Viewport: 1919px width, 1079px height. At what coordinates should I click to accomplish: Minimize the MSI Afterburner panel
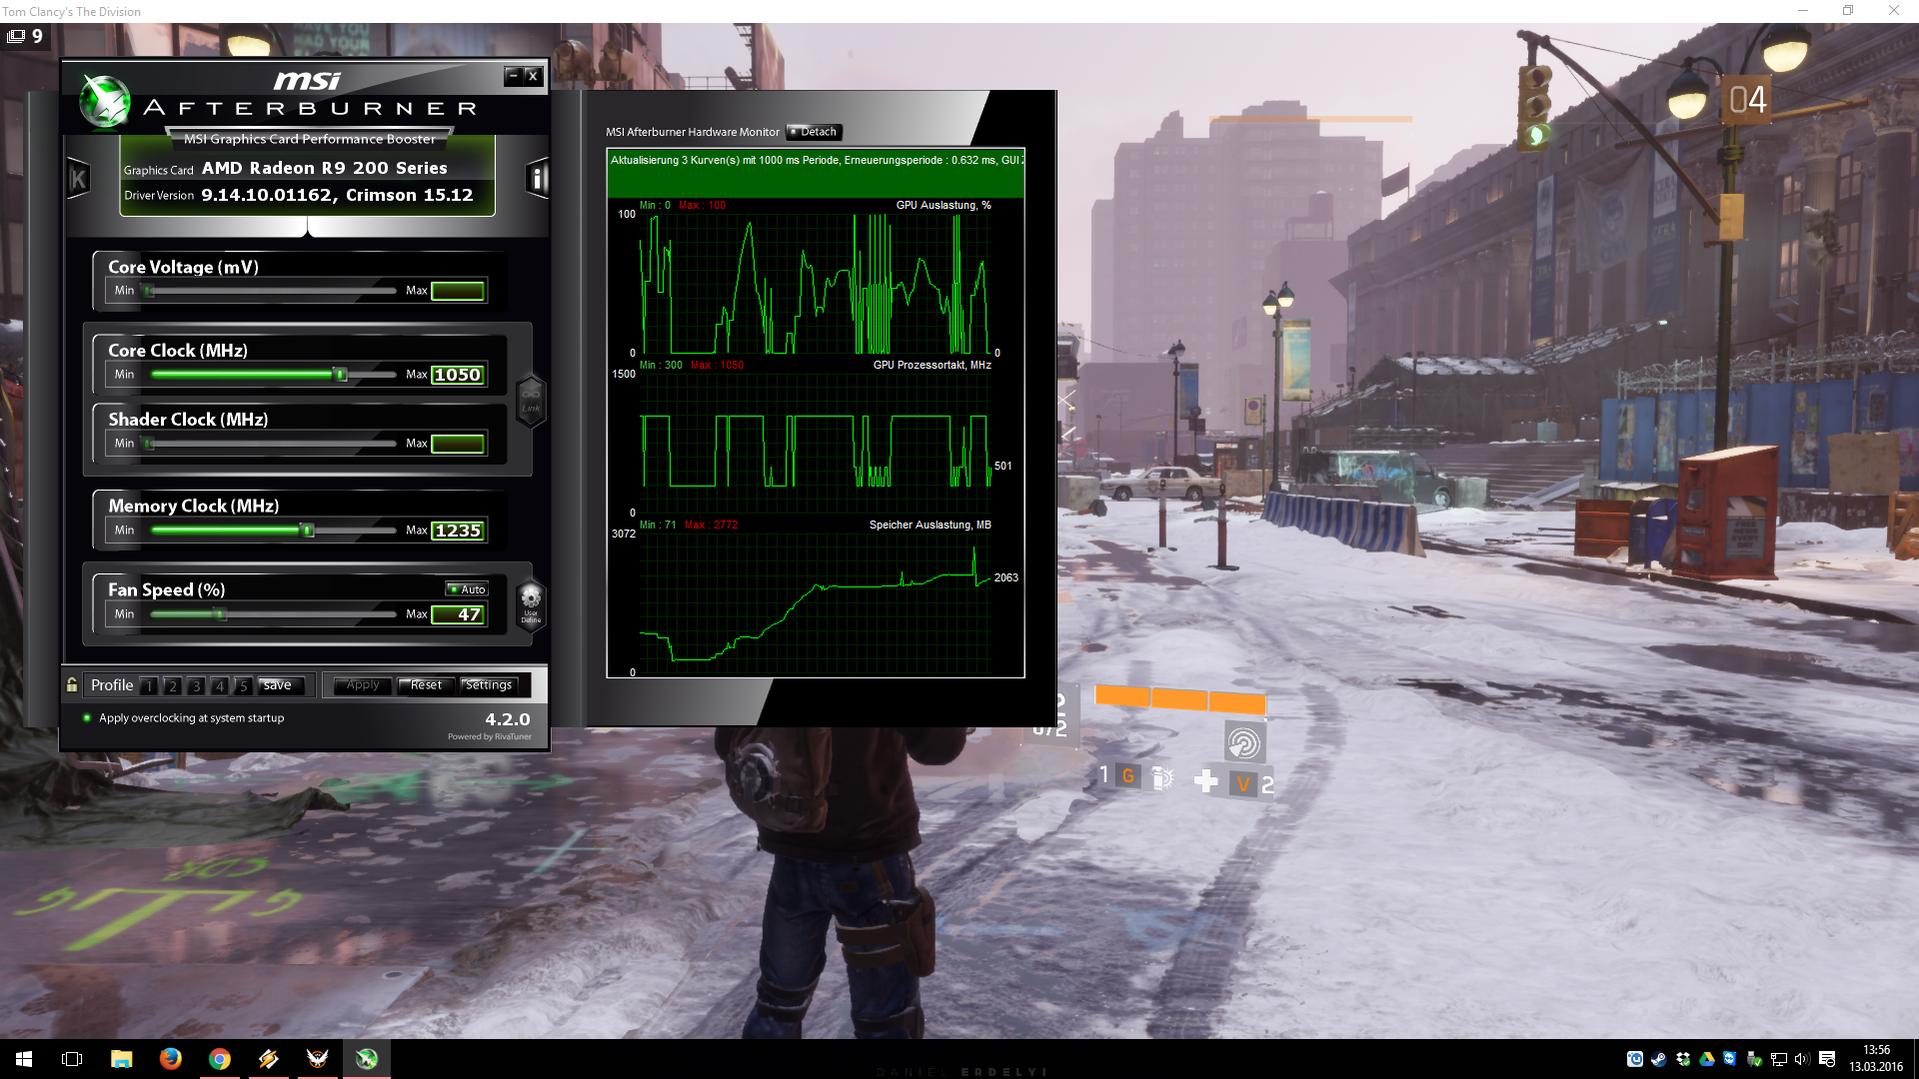click(x=513, y=76)
